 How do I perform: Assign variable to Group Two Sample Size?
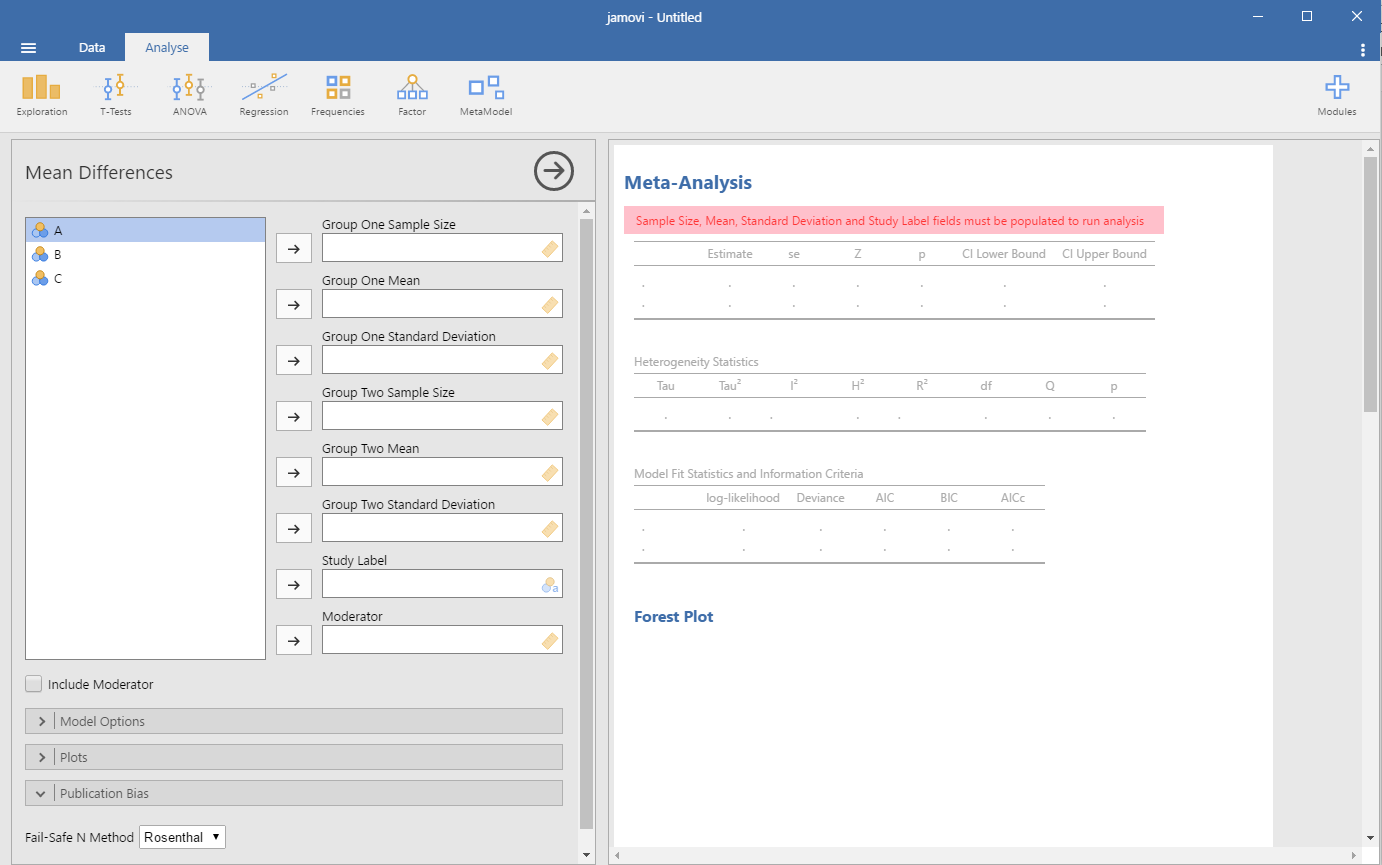(294, 416)
